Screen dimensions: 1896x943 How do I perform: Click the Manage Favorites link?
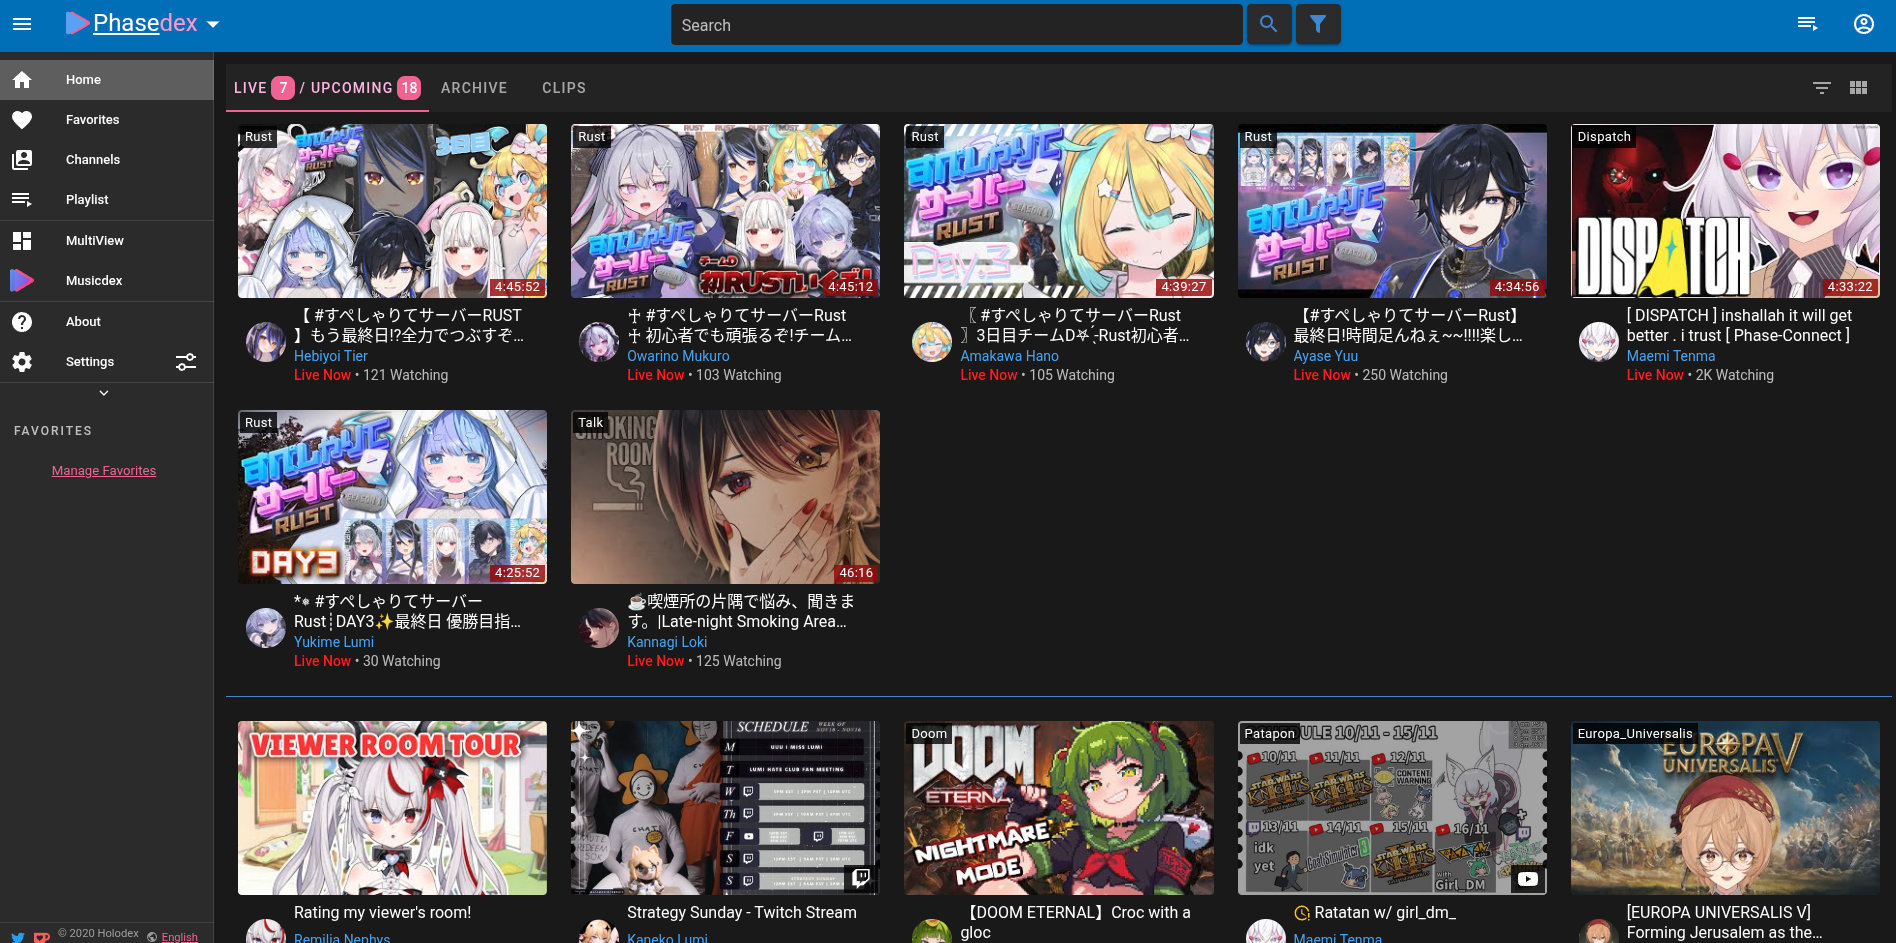point(104,471)
